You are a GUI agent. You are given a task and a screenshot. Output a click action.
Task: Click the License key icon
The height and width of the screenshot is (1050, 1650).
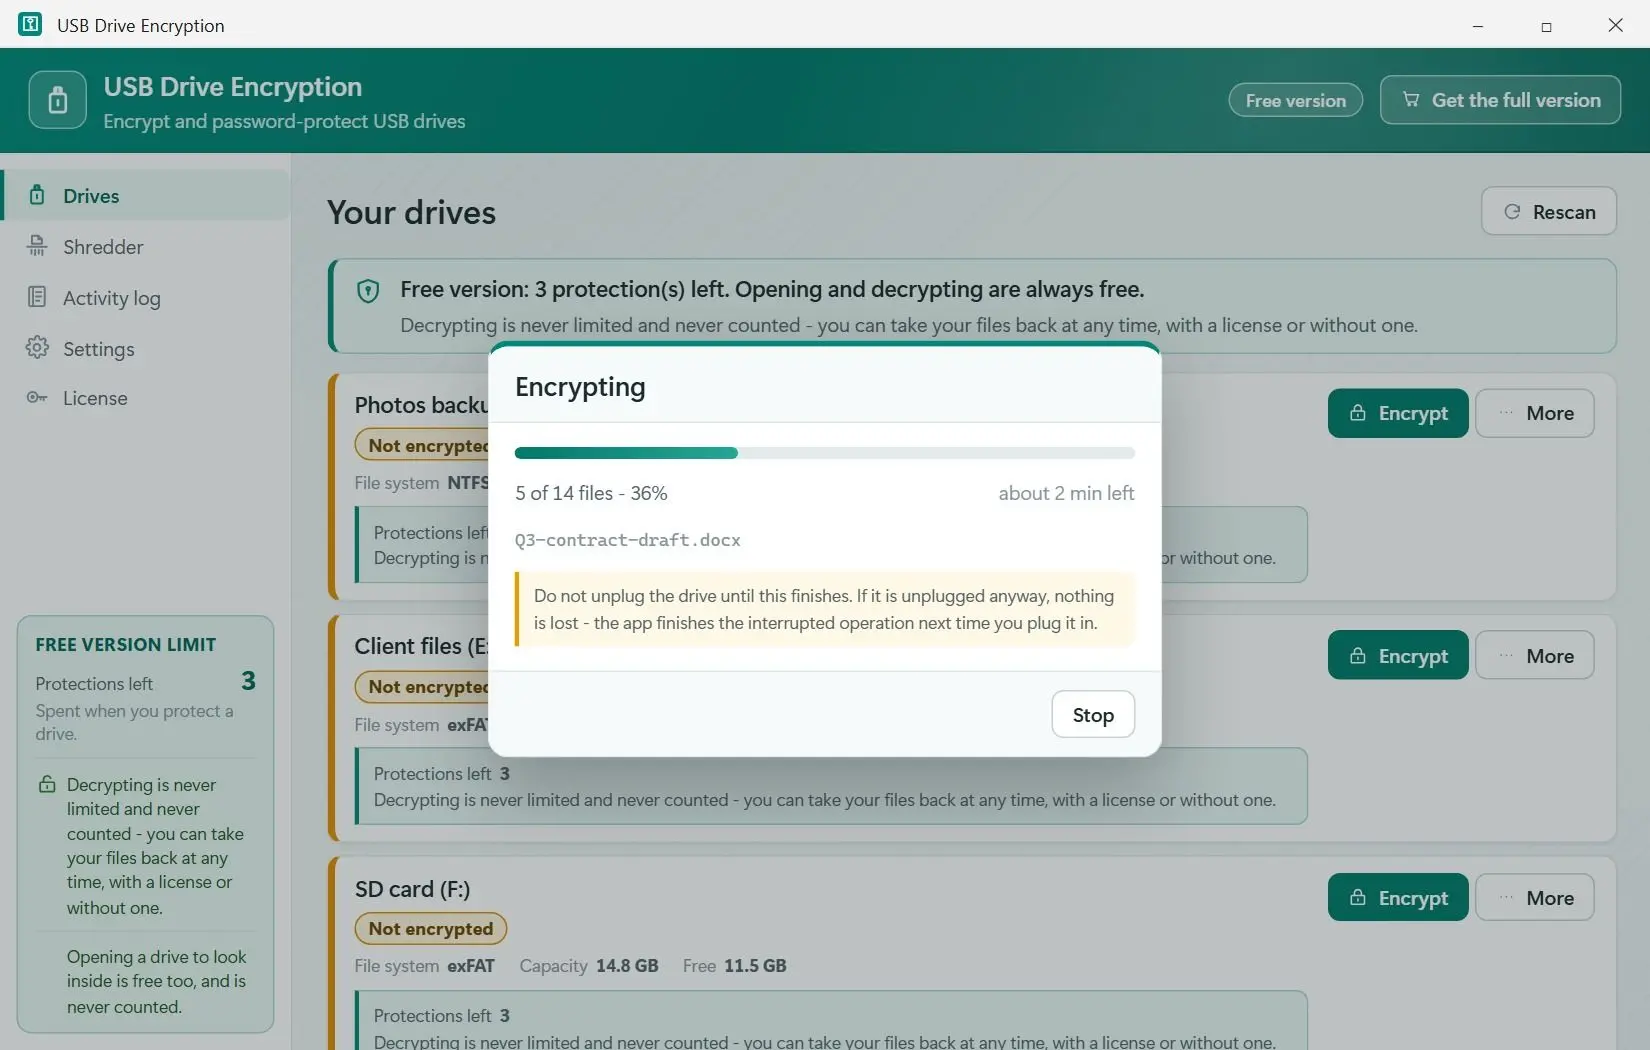(x=37, y=398)
